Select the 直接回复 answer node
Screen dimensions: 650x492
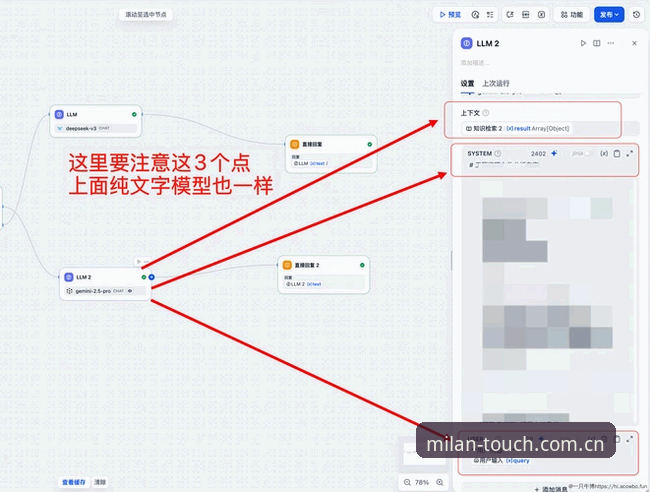(331, 154)
